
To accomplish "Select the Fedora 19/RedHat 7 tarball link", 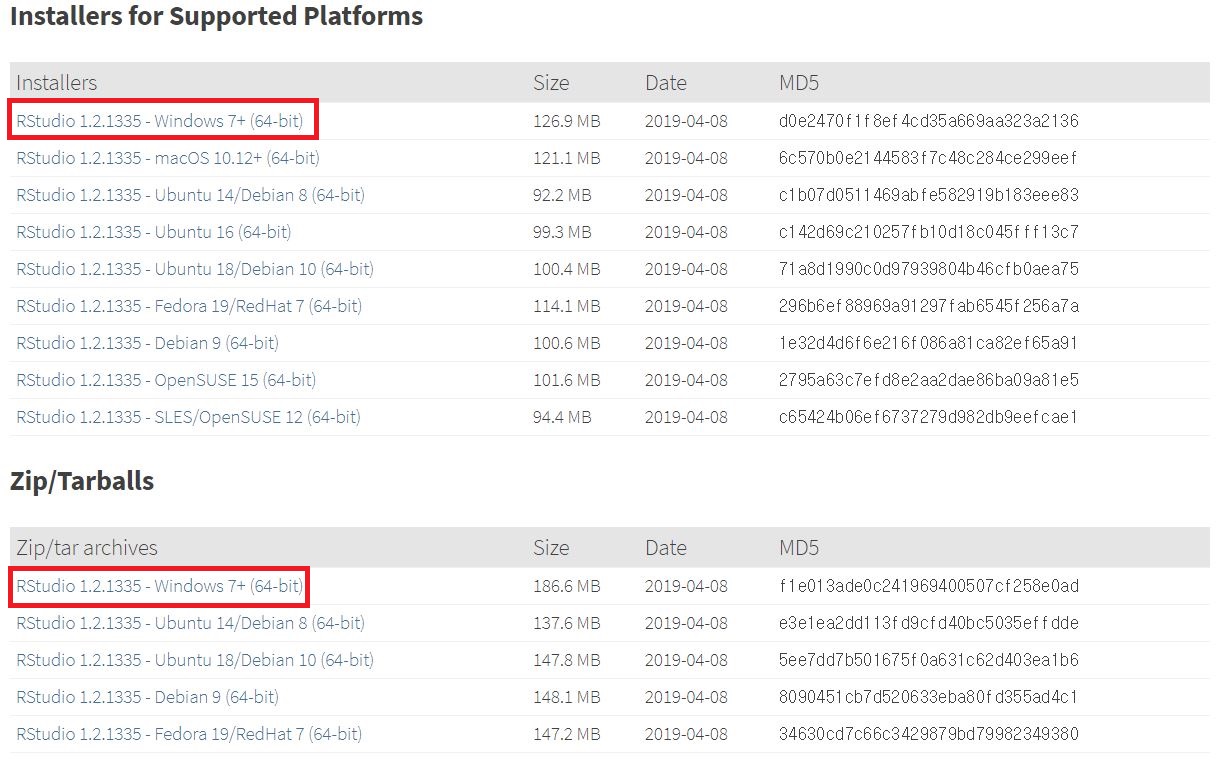I will (x=189, y=734).
